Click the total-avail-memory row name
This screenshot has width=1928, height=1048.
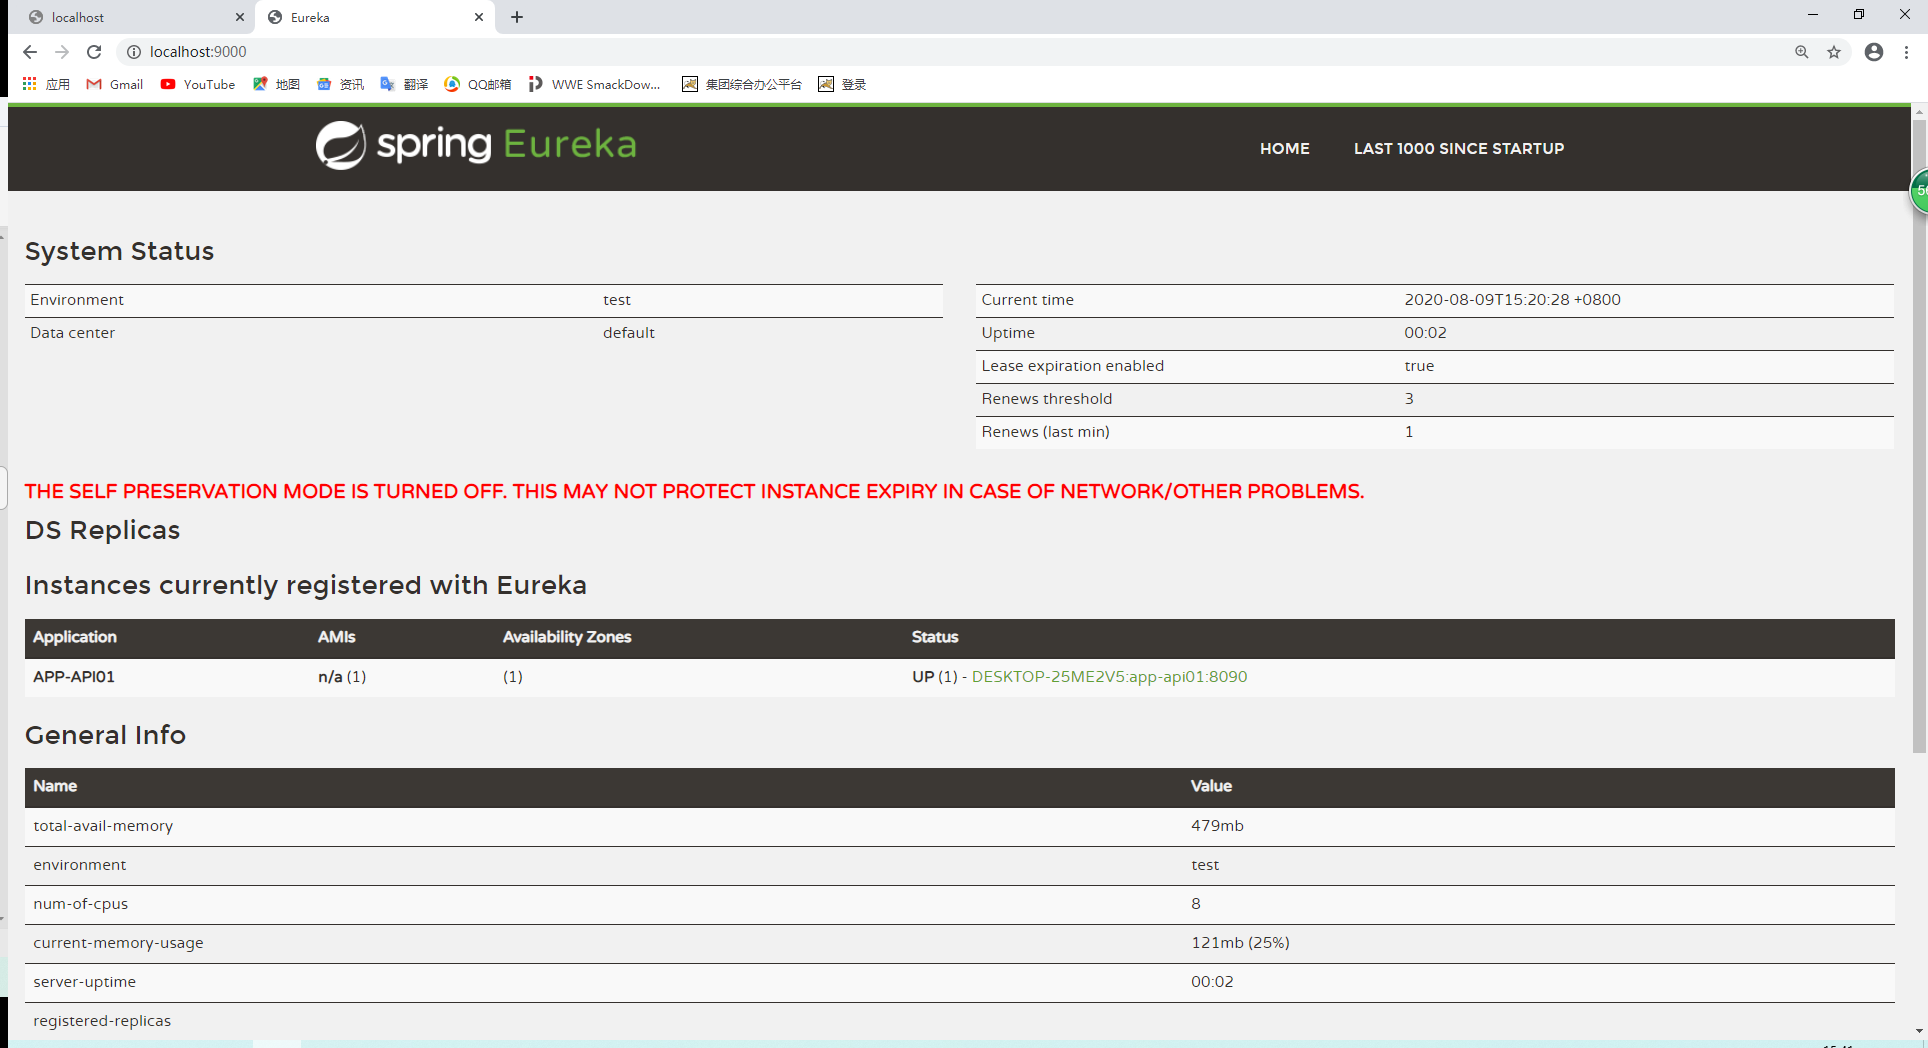pyautogui.click(x=103, y=826)
